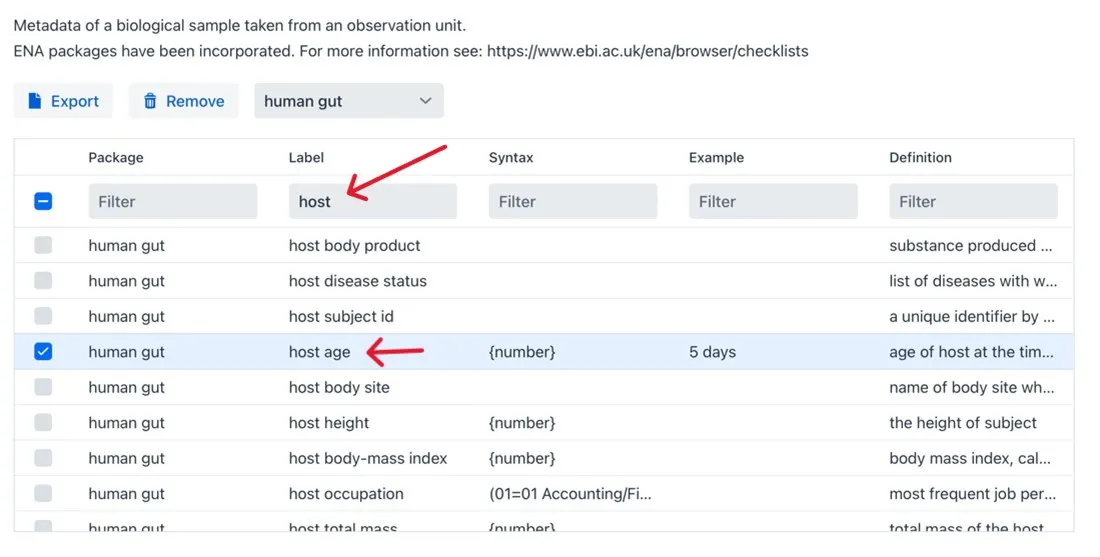
Task: Select the 'host body-mass index' label cell
Action: pos(368,458)
